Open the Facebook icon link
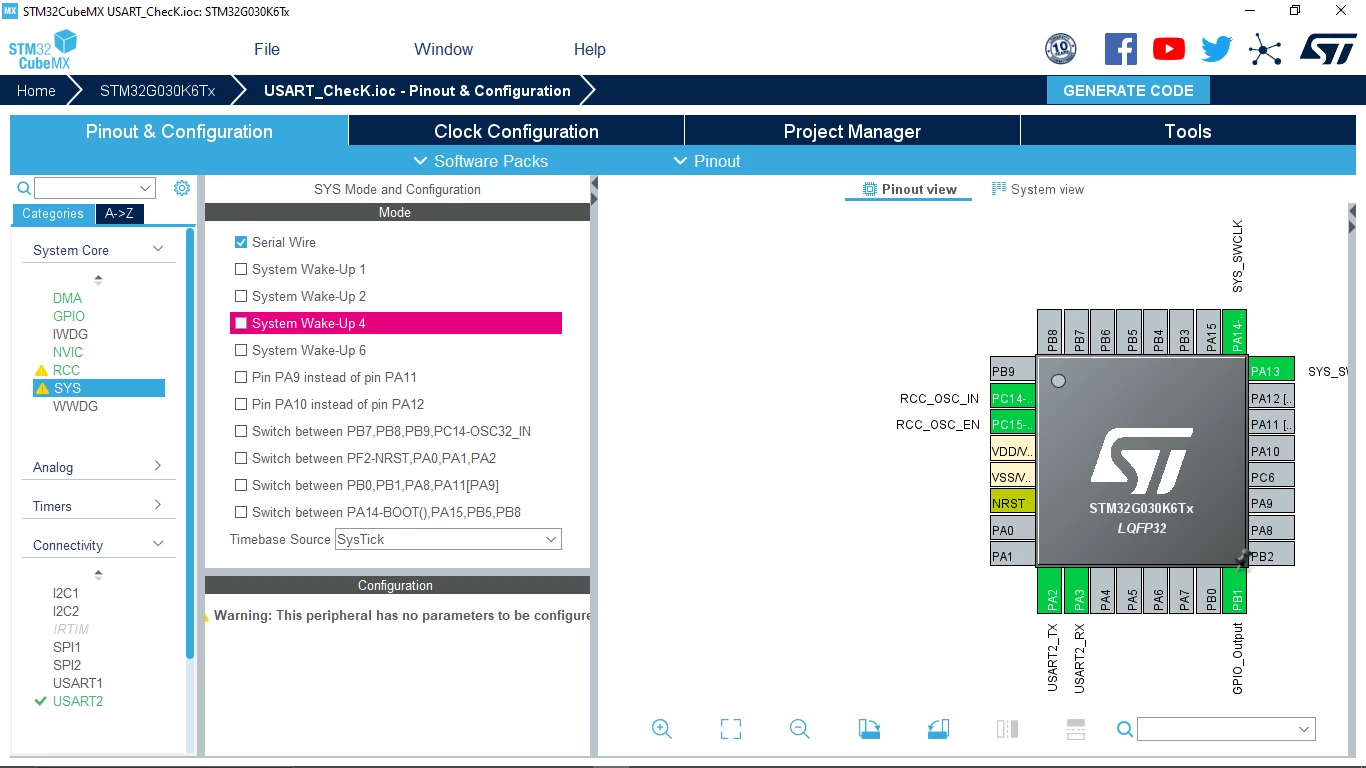Screen dimensions: 1366x768 pyautogui.click(x=1120, y=49)
